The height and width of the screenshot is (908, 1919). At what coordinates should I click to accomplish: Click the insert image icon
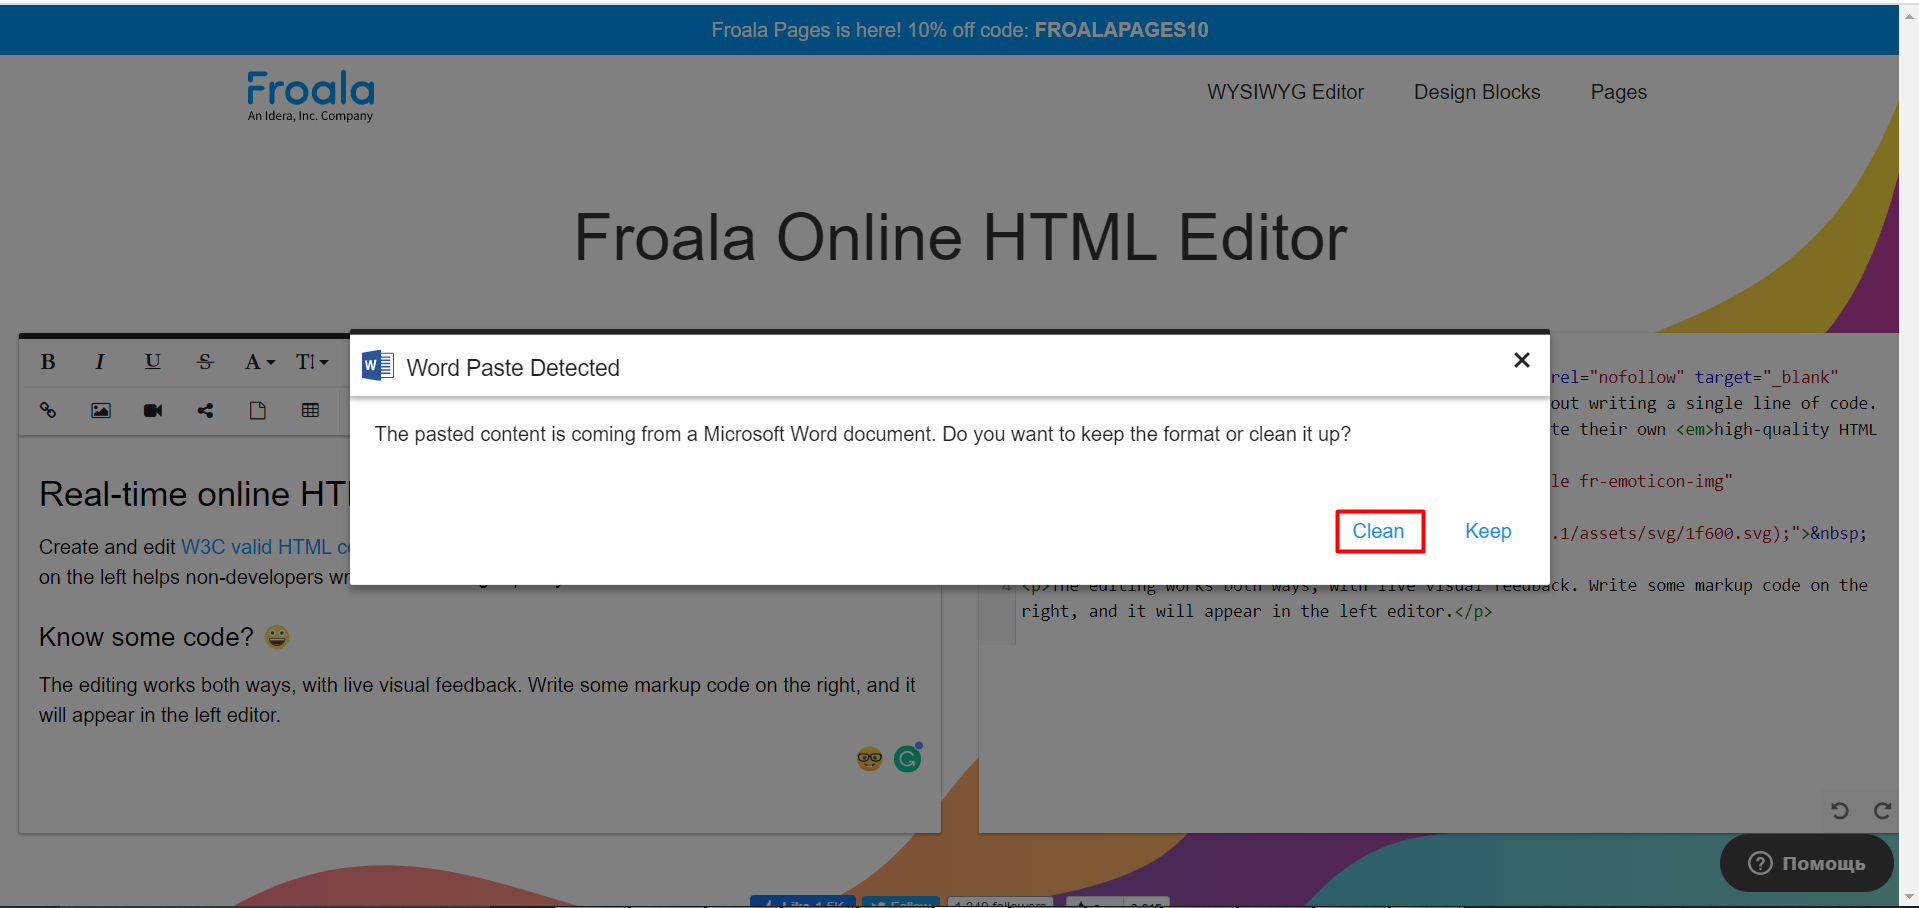point(101,411)
